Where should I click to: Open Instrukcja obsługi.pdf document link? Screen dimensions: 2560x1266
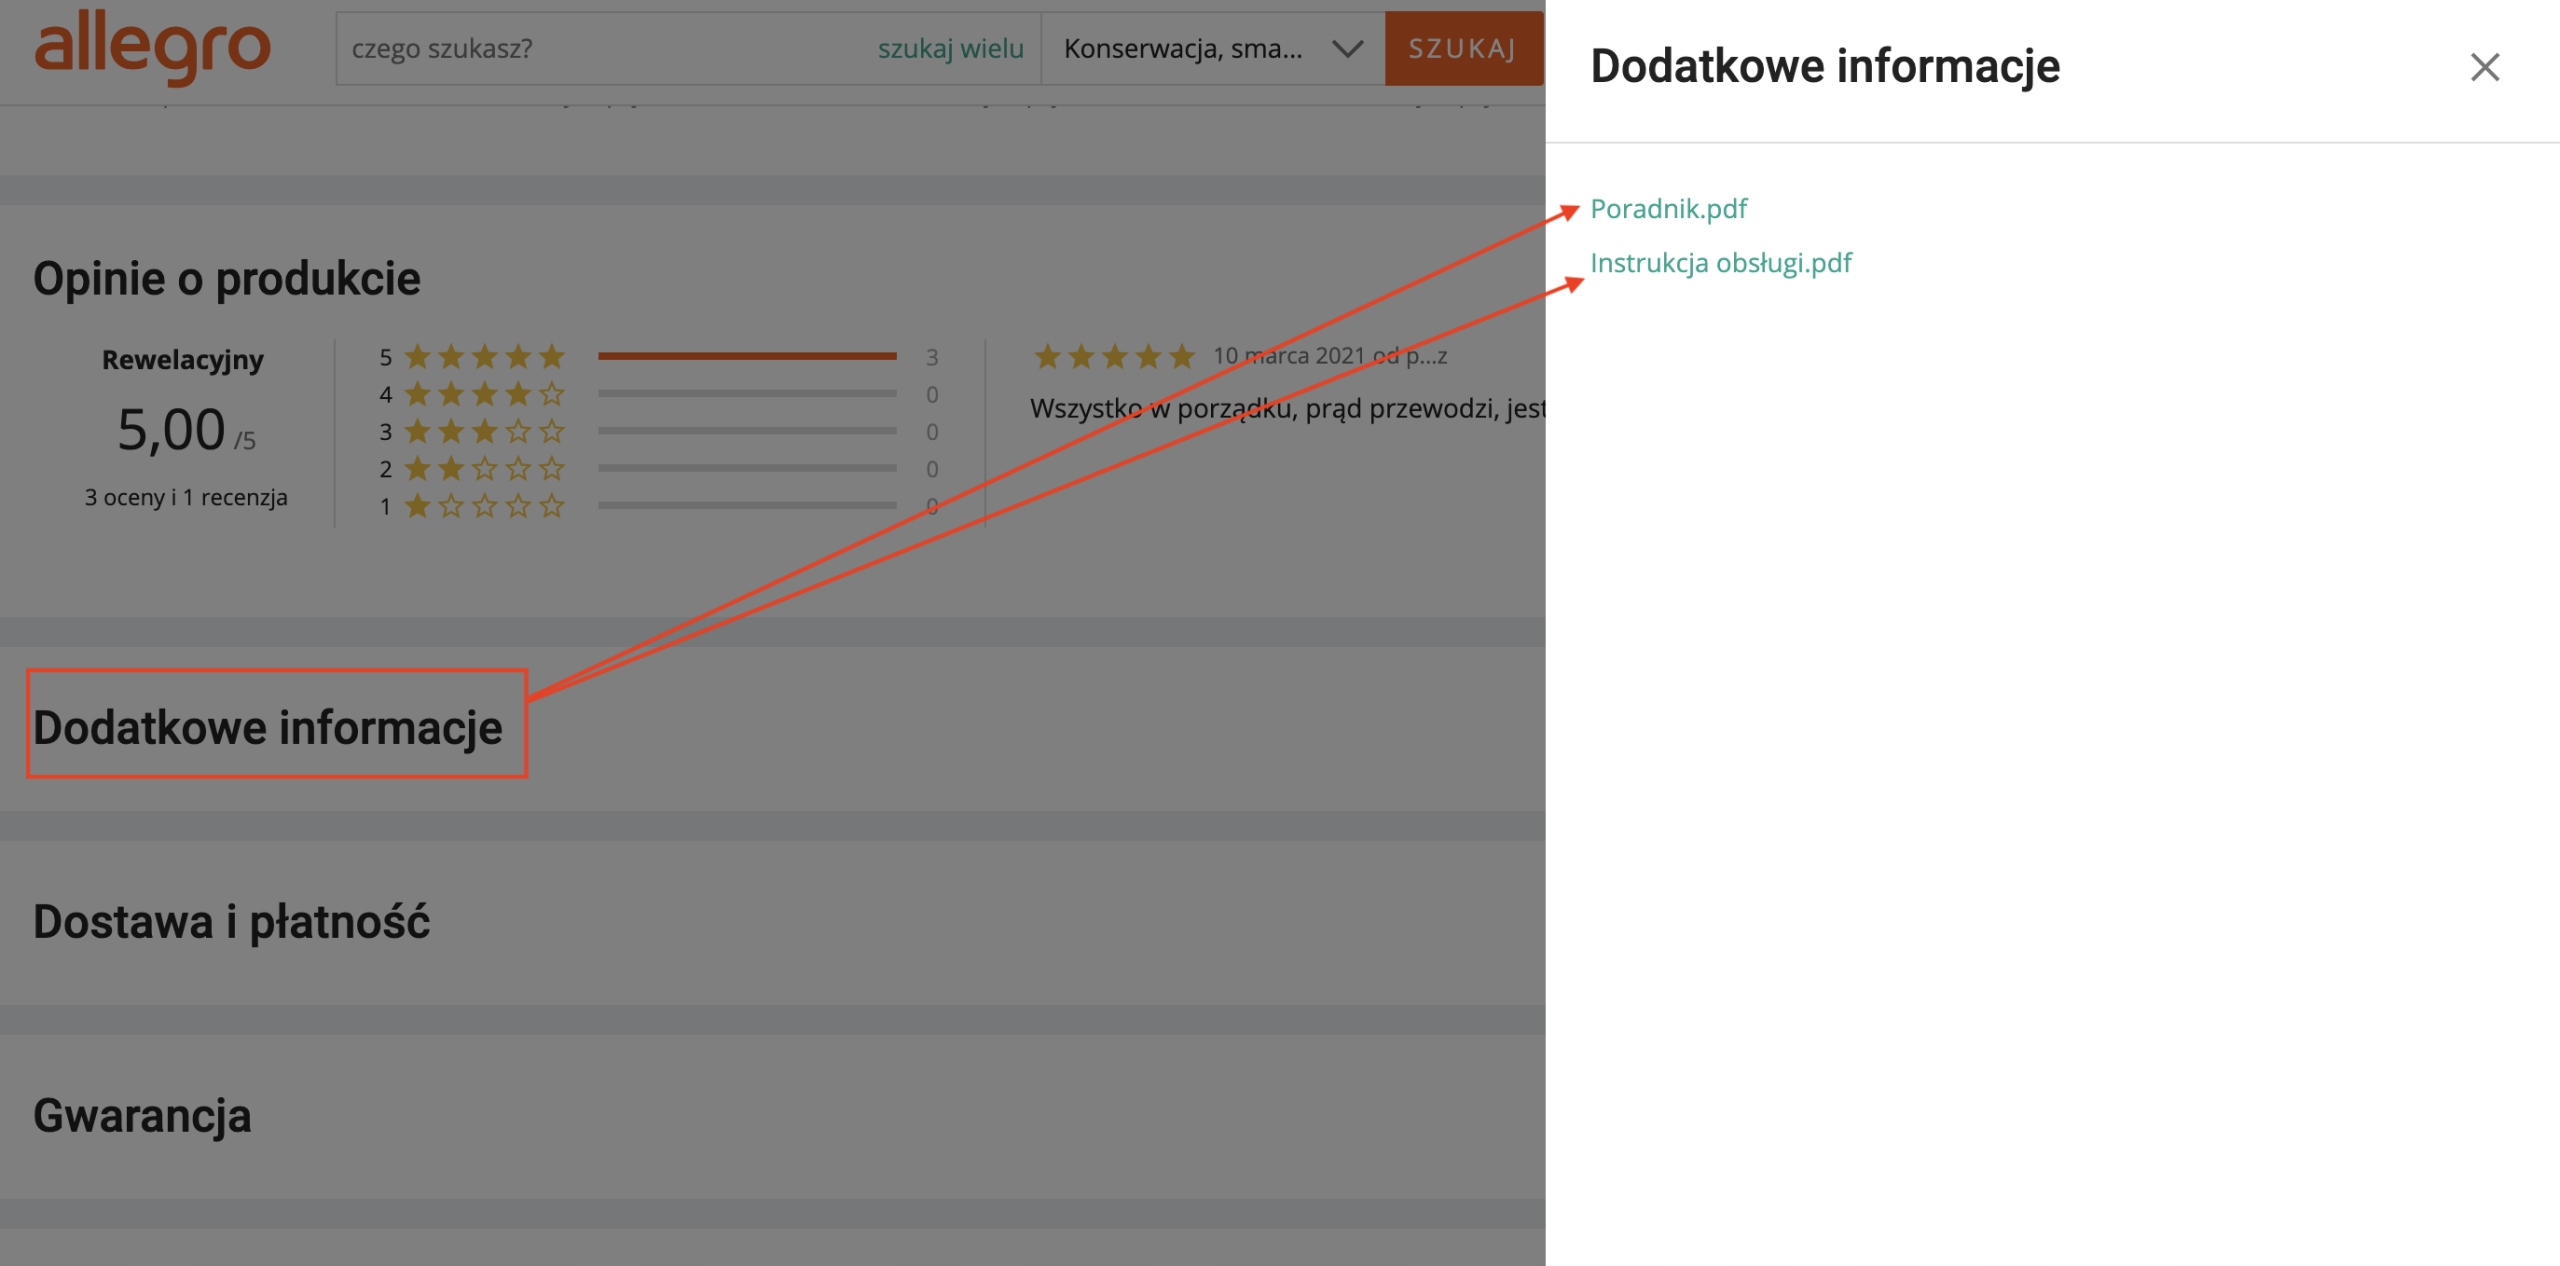pyautogui.click(x=1720, y=263)
